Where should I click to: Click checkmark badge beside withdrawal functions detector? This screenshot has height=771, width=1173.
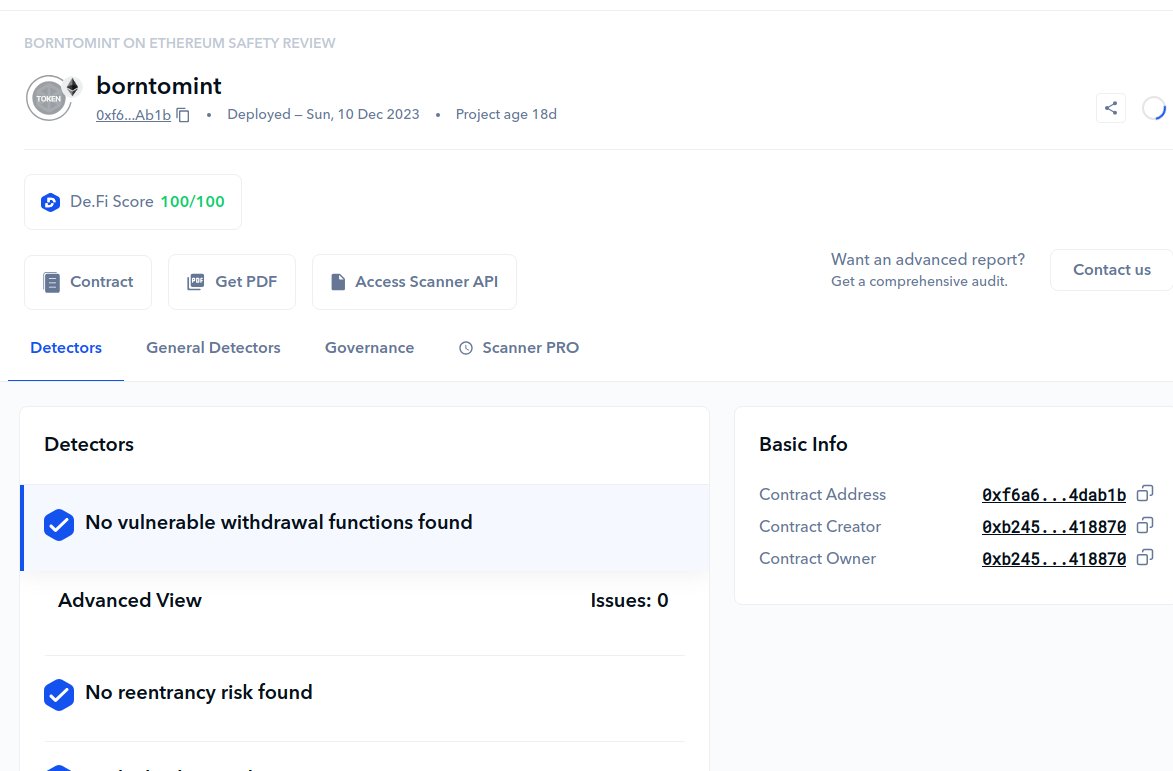tap(59, 525)
